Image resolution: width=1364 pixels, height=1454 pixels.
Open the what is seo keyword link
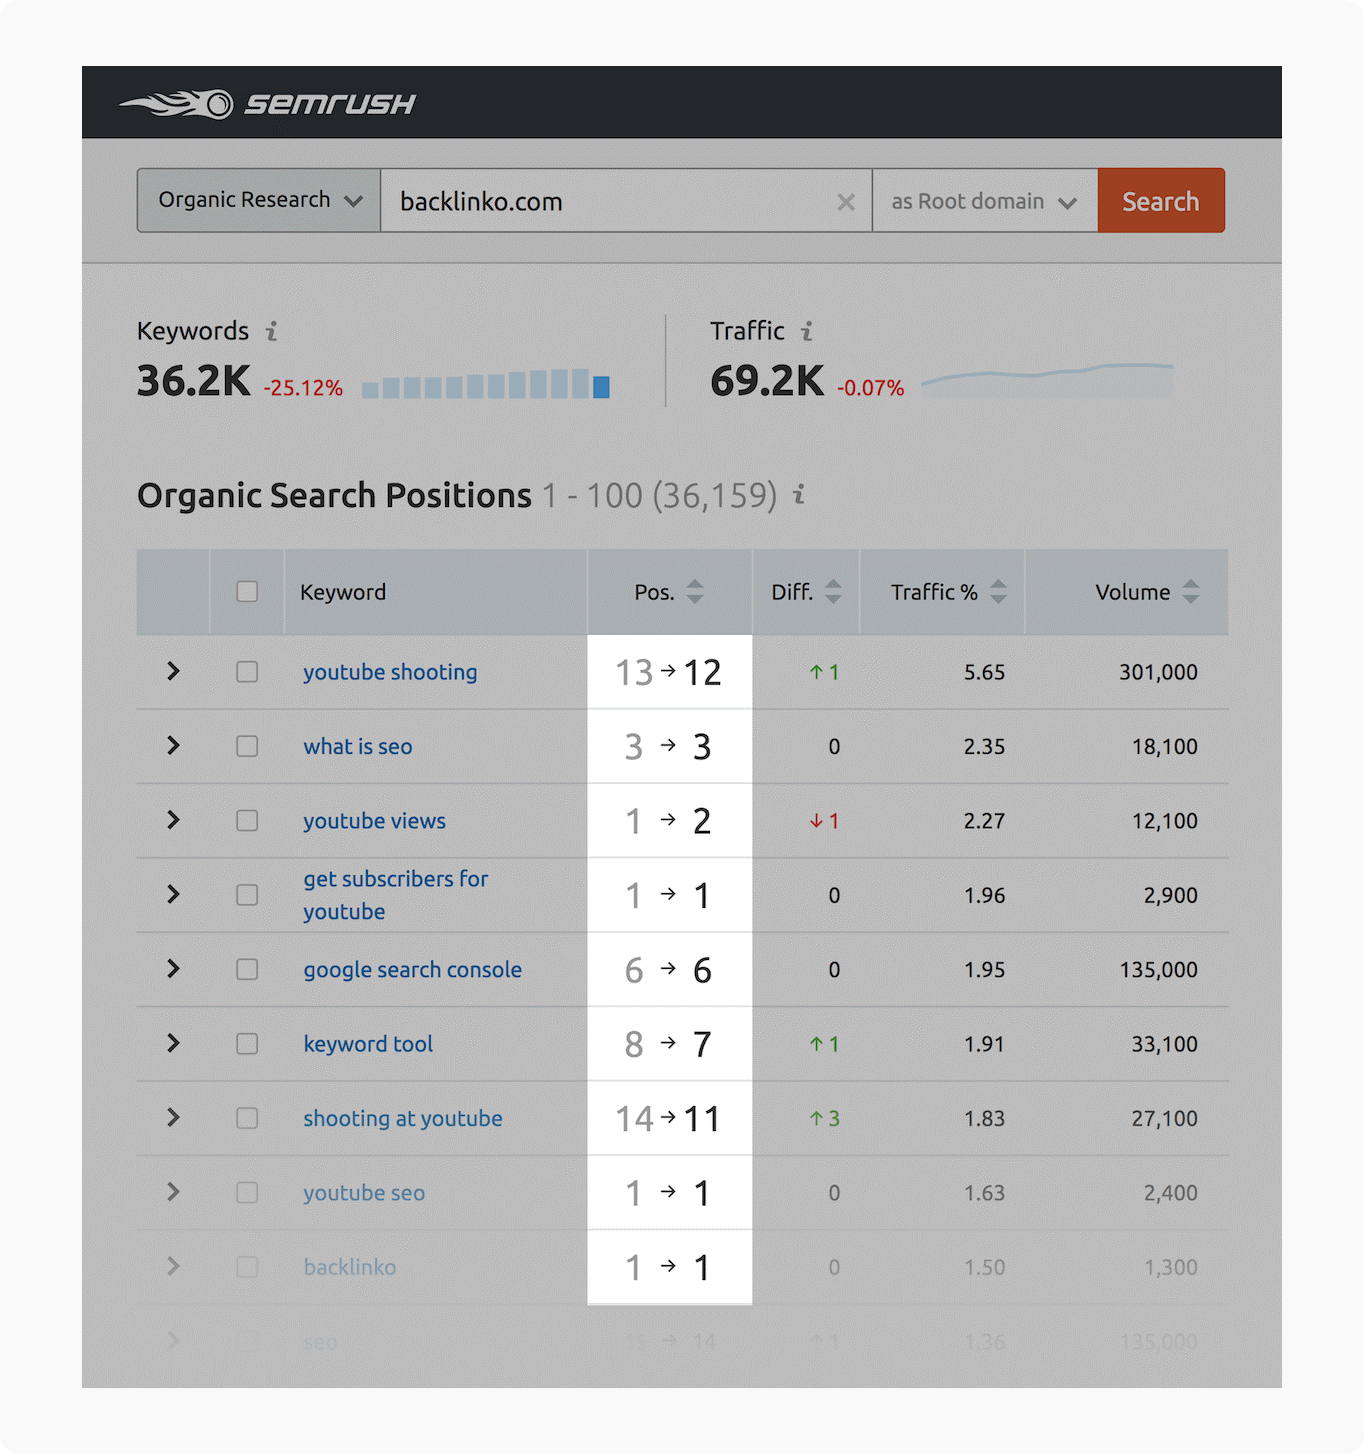[x=358, y=746]
